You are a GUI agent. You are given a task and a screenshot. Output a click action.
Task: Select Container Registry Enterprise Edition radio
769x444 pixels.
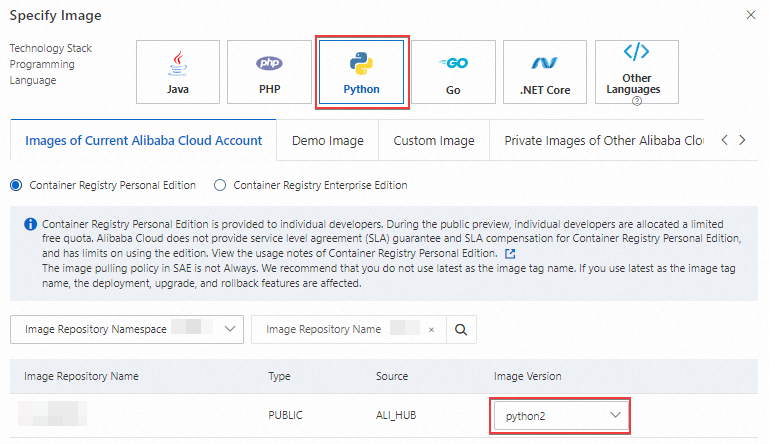[220, 185]
